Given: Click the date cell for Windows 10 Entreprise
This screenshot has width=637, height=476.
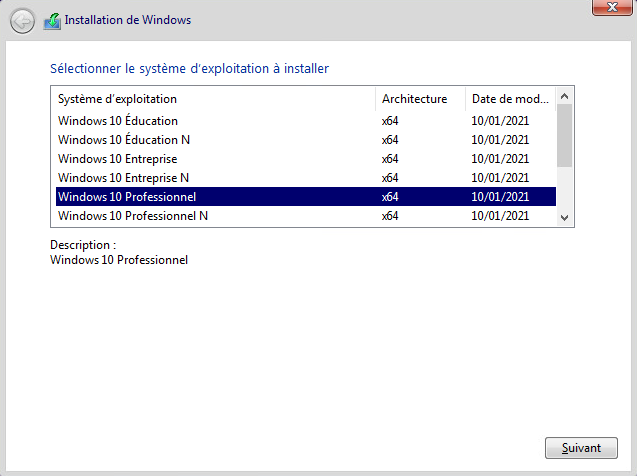Looking at the screenshot, I should point(500,159).
